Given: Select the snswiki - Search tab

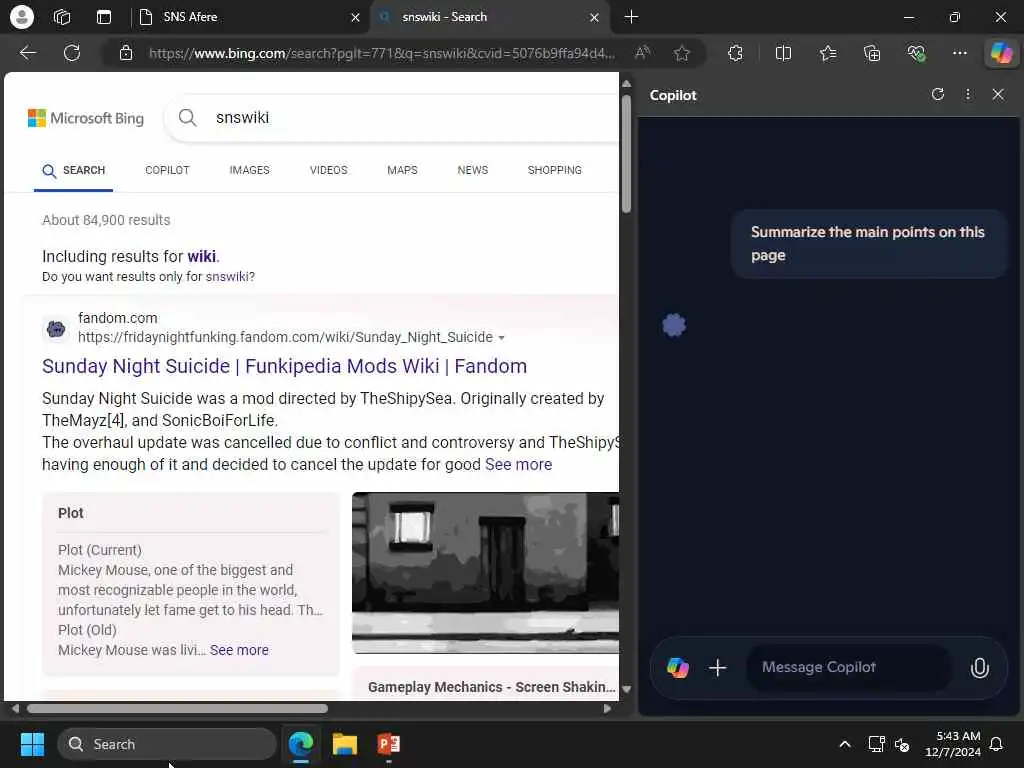Looking at the screenshot, I should click(x=490, y=17).
